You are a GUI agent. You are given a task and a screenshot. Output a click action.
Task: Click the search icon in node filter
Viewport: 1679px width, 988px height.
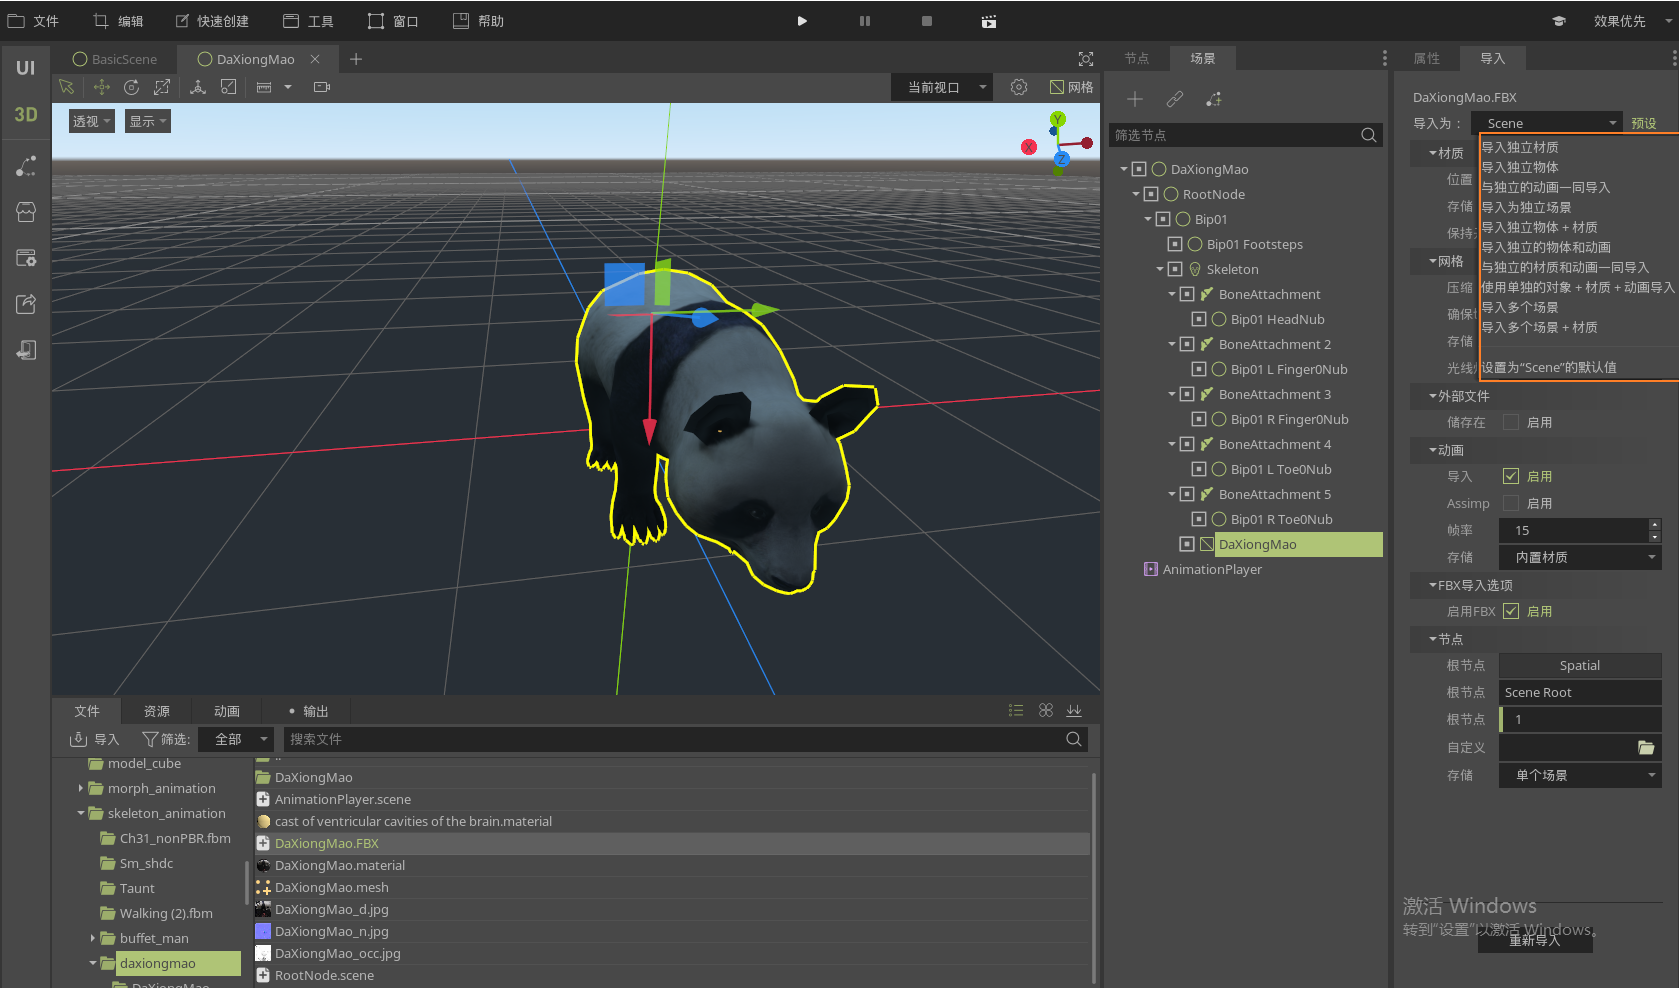1369,135
